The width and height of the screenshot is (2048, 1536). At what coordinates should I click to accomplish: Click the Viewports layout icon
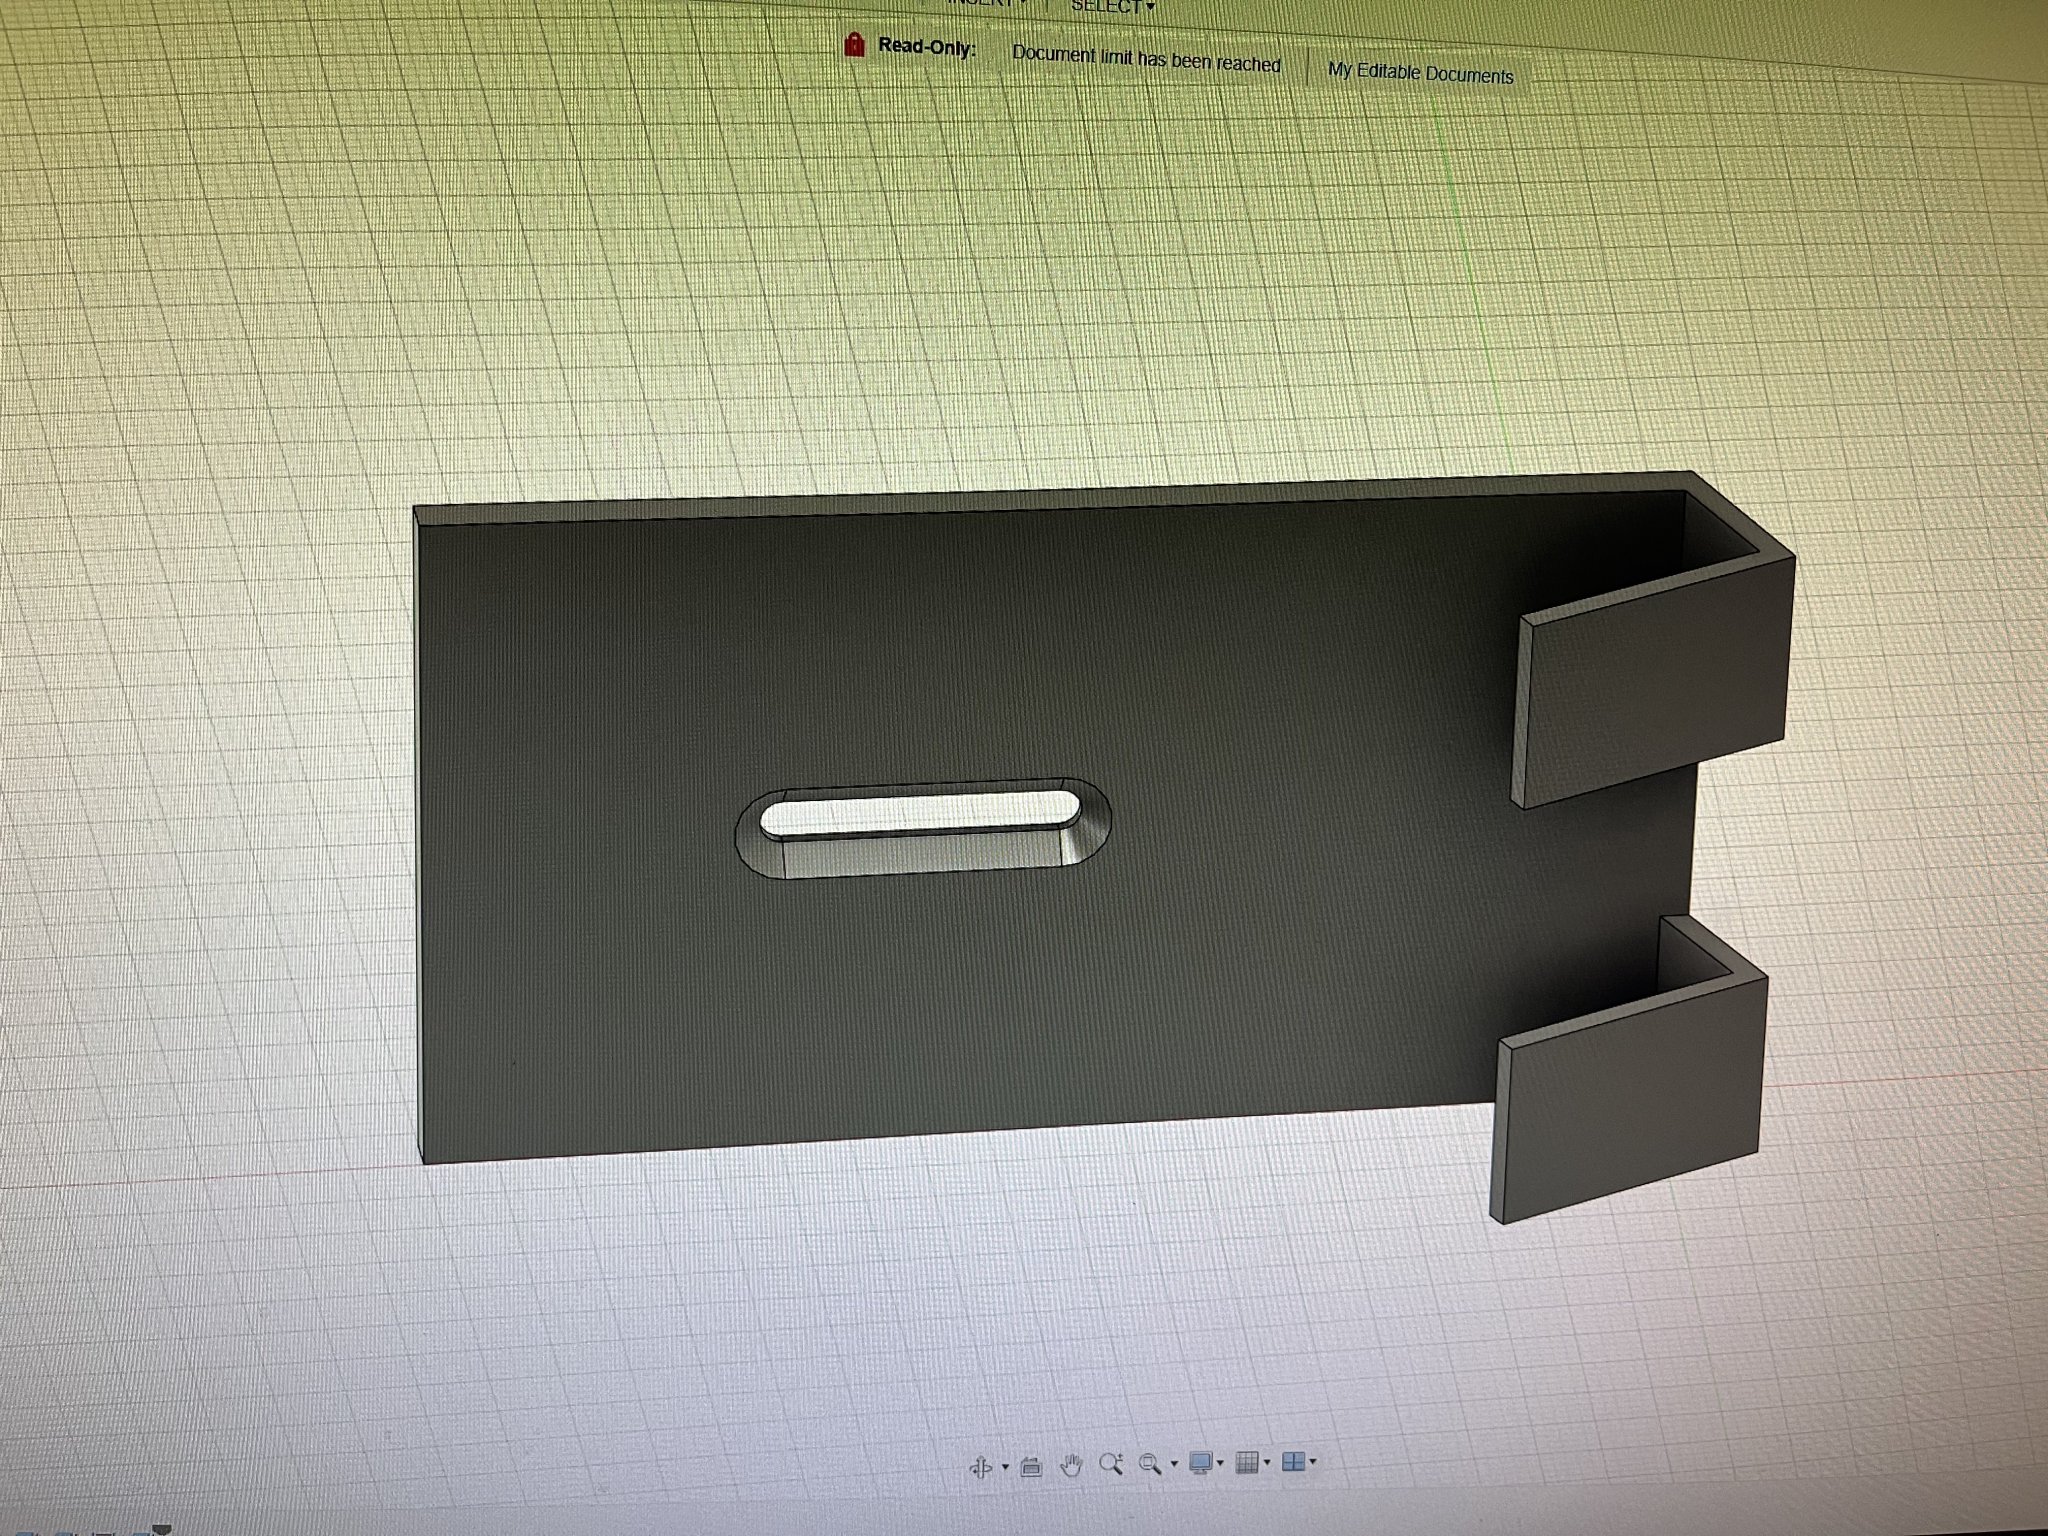(x=1292, y=1462)
